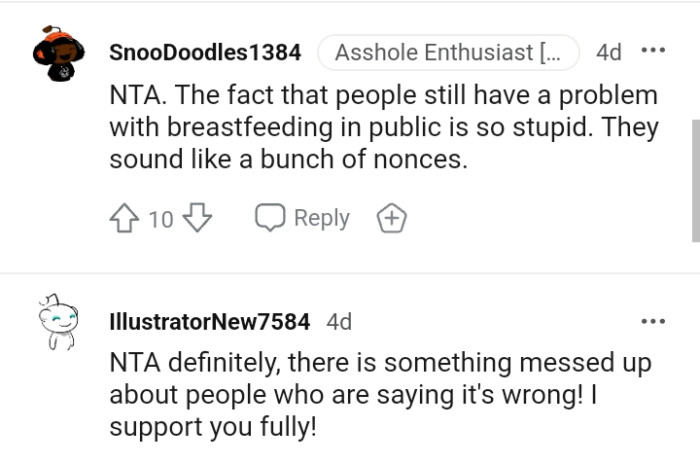The image size is (700, 464).
Task: Click the 'They sound like a bunch' line
Action: [288, 158]
